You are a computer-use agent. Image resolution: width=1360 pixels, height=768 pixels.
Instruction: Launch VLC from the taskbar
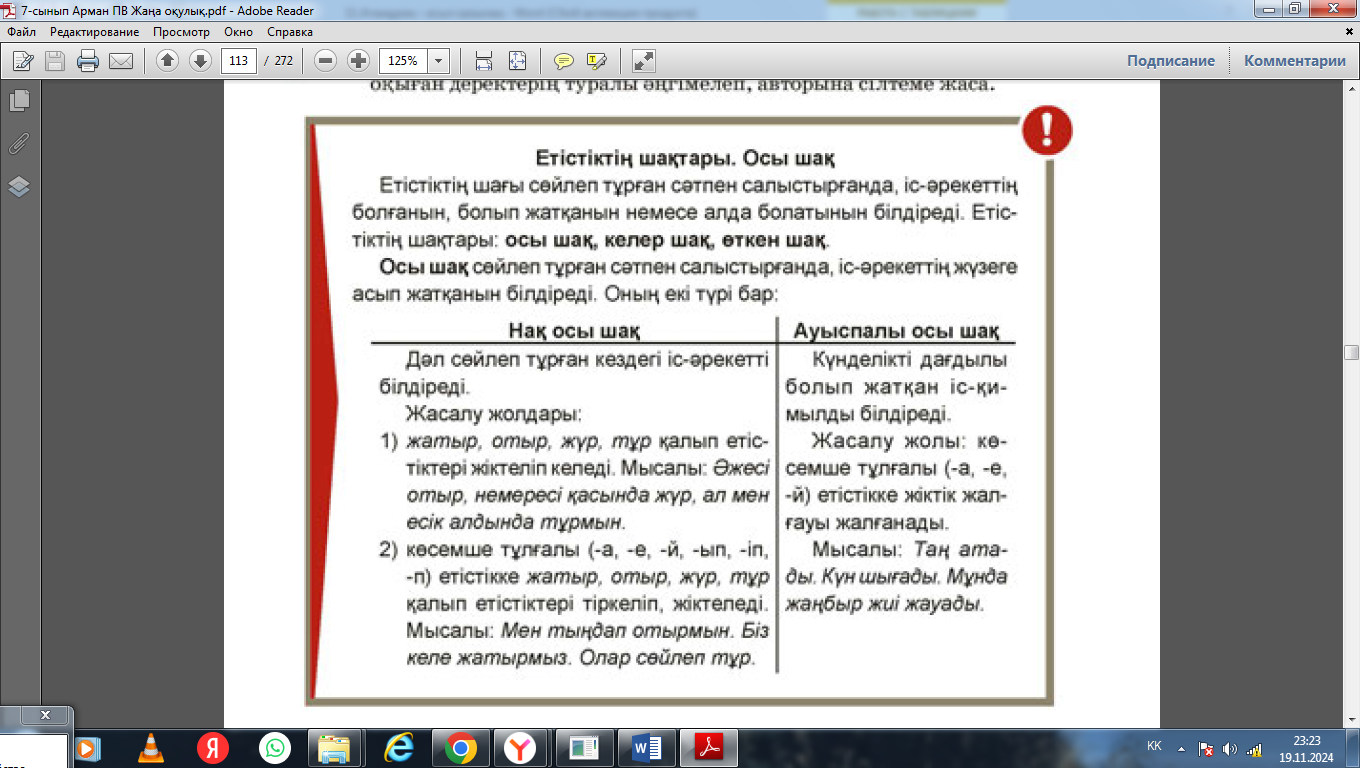[150, 747]
